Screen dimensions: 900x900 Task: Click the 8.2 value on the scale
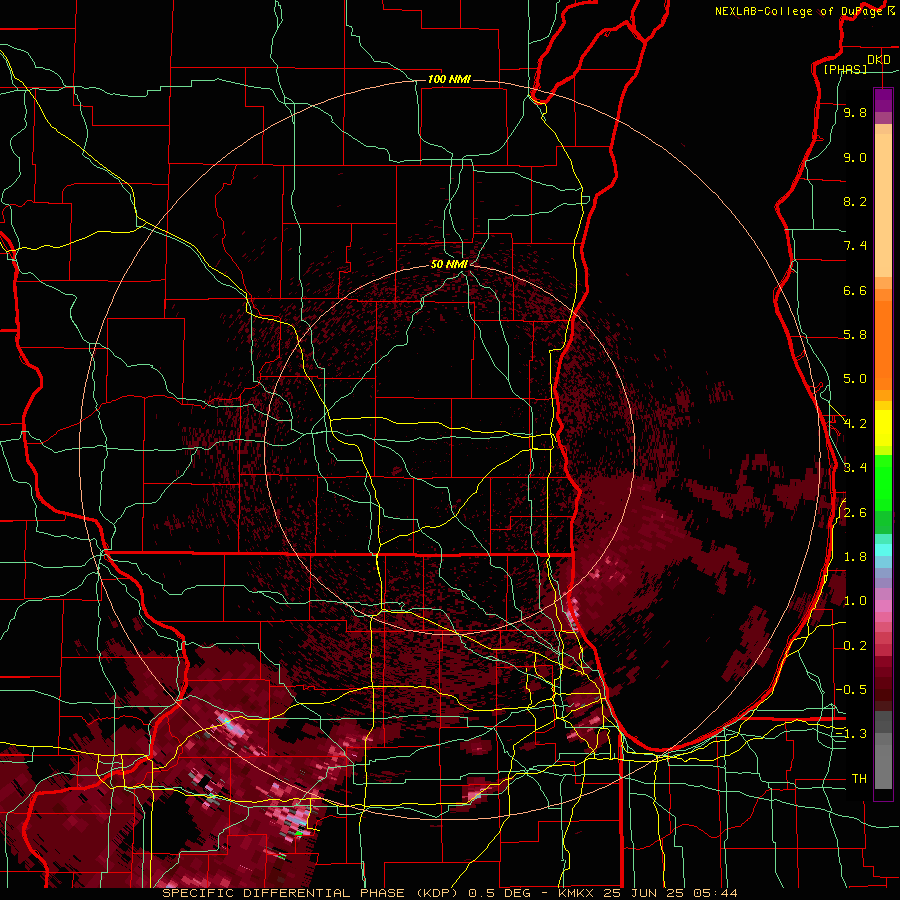pyautogui.click(x=855, y=201)
